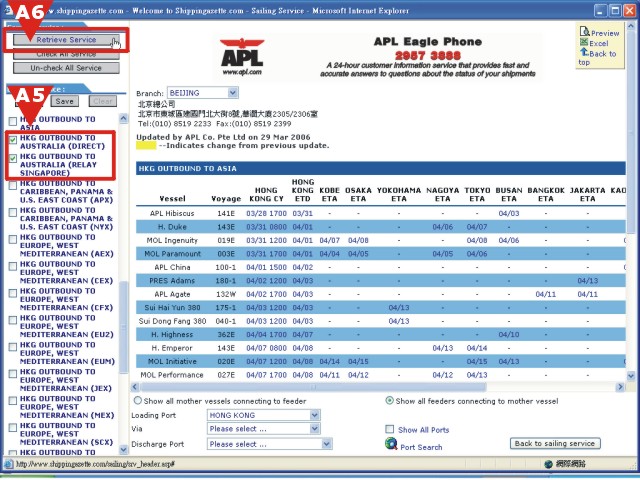Viewport: 640px width, 480px height.
Task: Open the Preview link icon
Action: pos(584,32)
